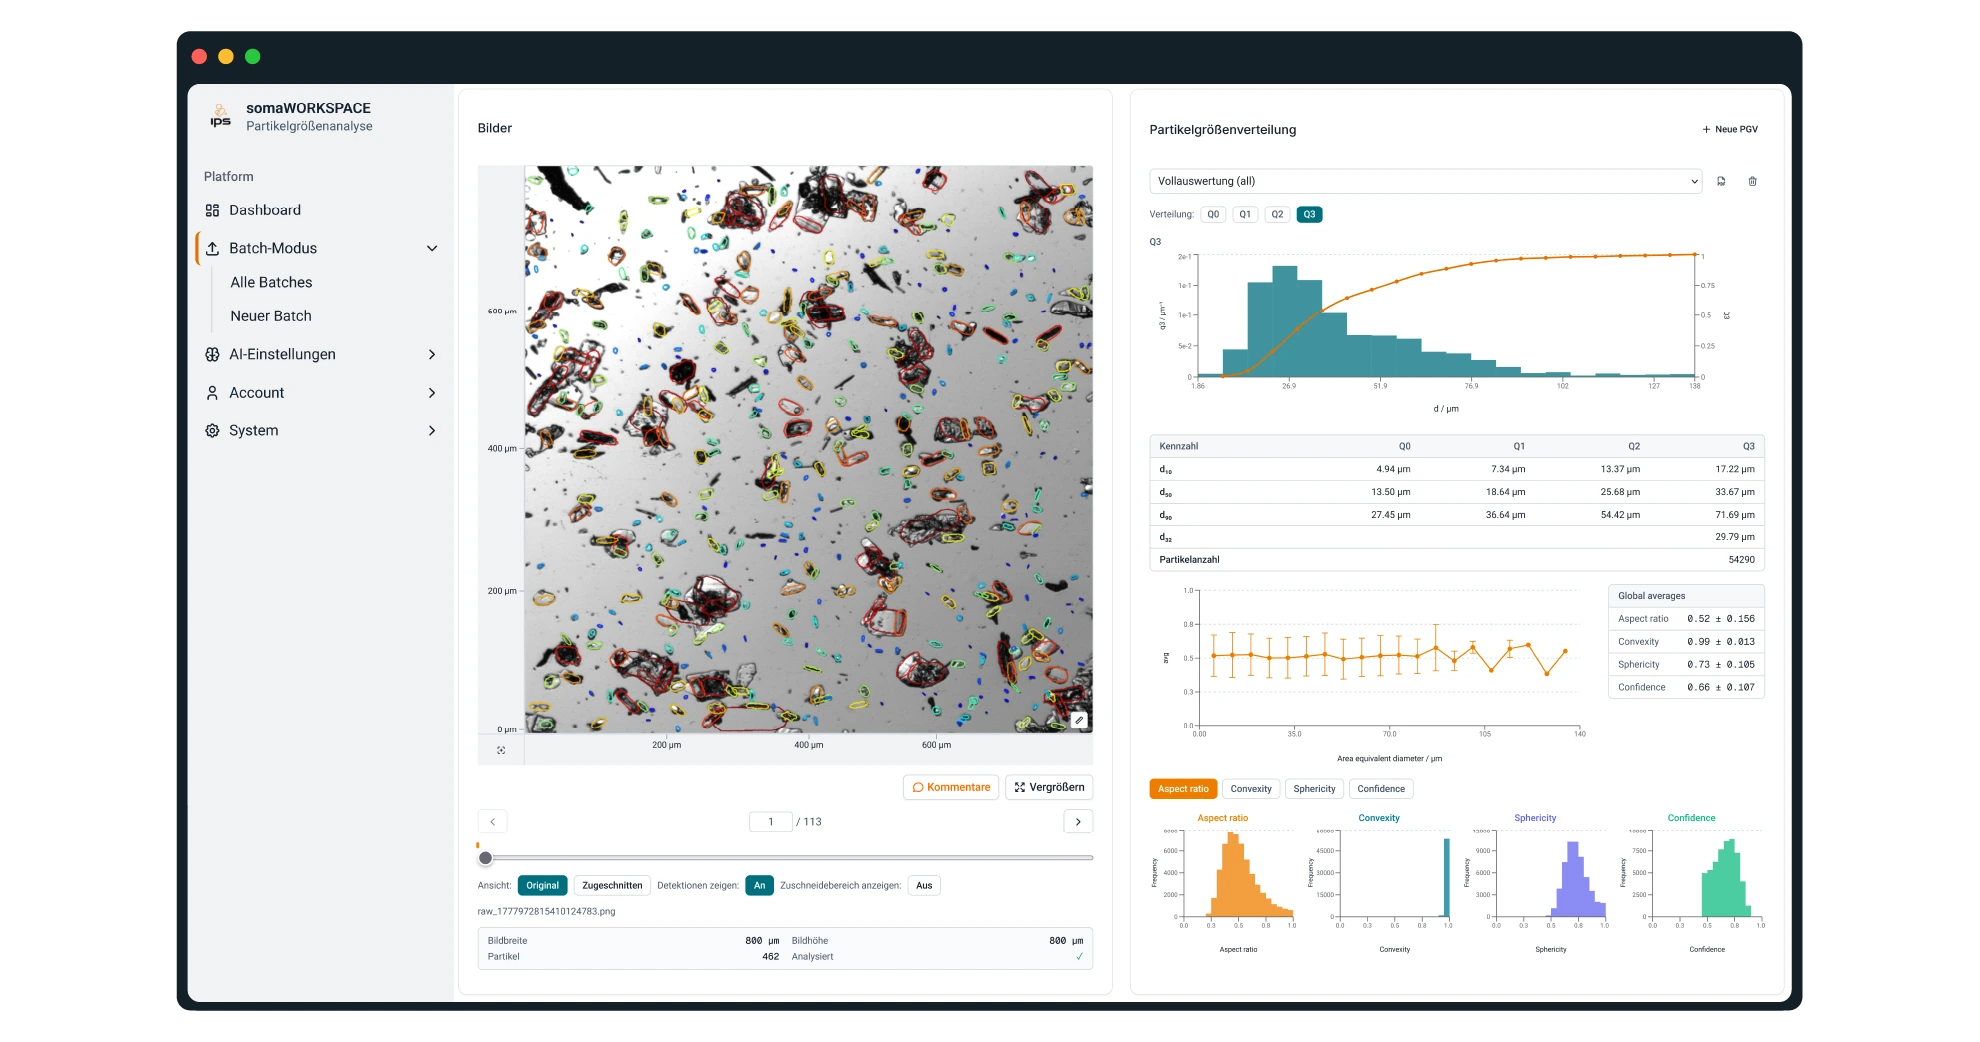Click the microscope particle image
The image size is (1980, 1042).
pos(808,450)
